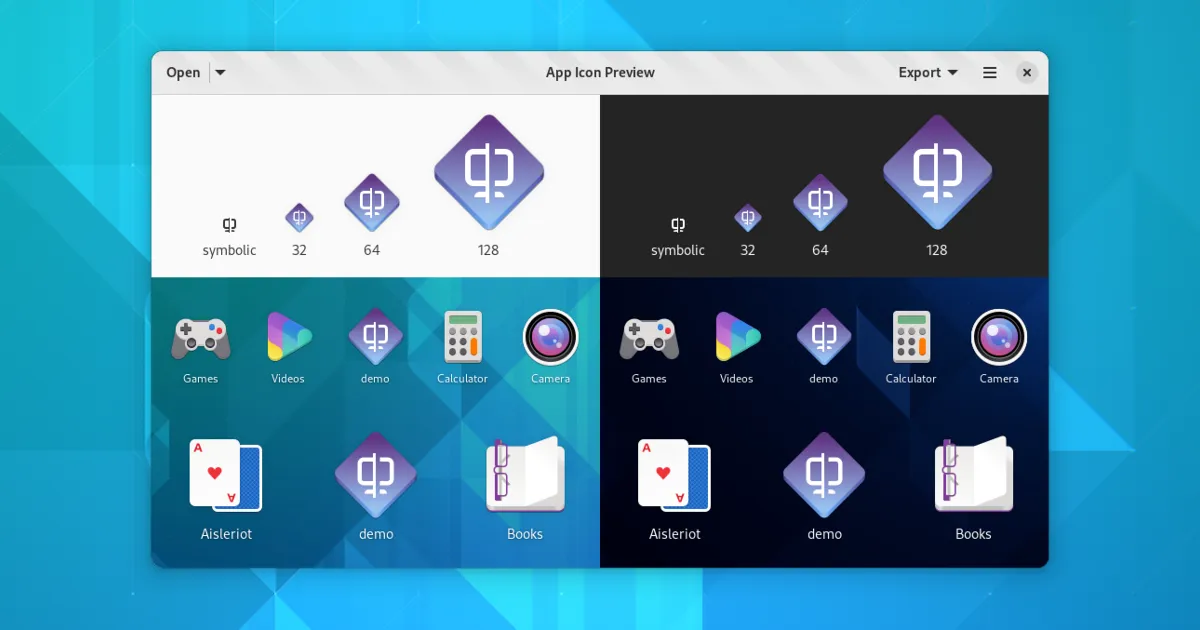1200x630 pixels.
Task: Expand the Open recent files arrow
Action: [x=221, y=73]
